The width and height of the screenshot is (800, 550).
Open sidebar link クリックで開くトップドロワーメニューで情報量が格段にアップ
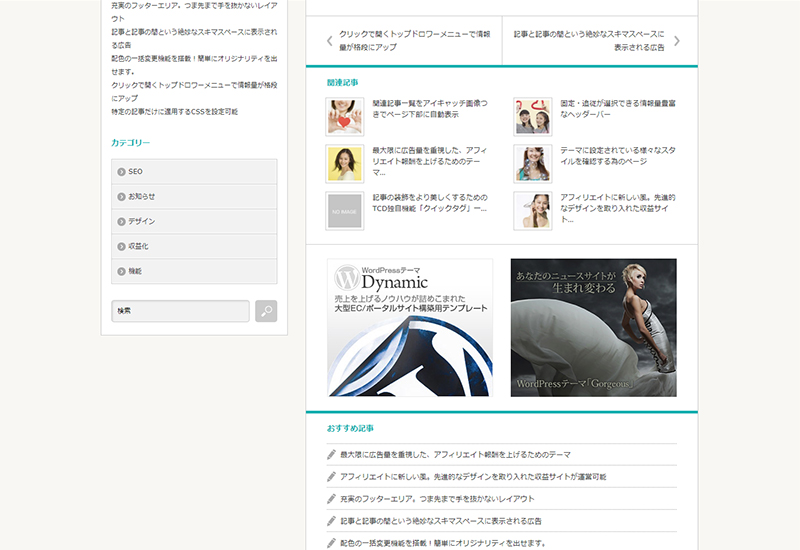[x=194, y=92]
